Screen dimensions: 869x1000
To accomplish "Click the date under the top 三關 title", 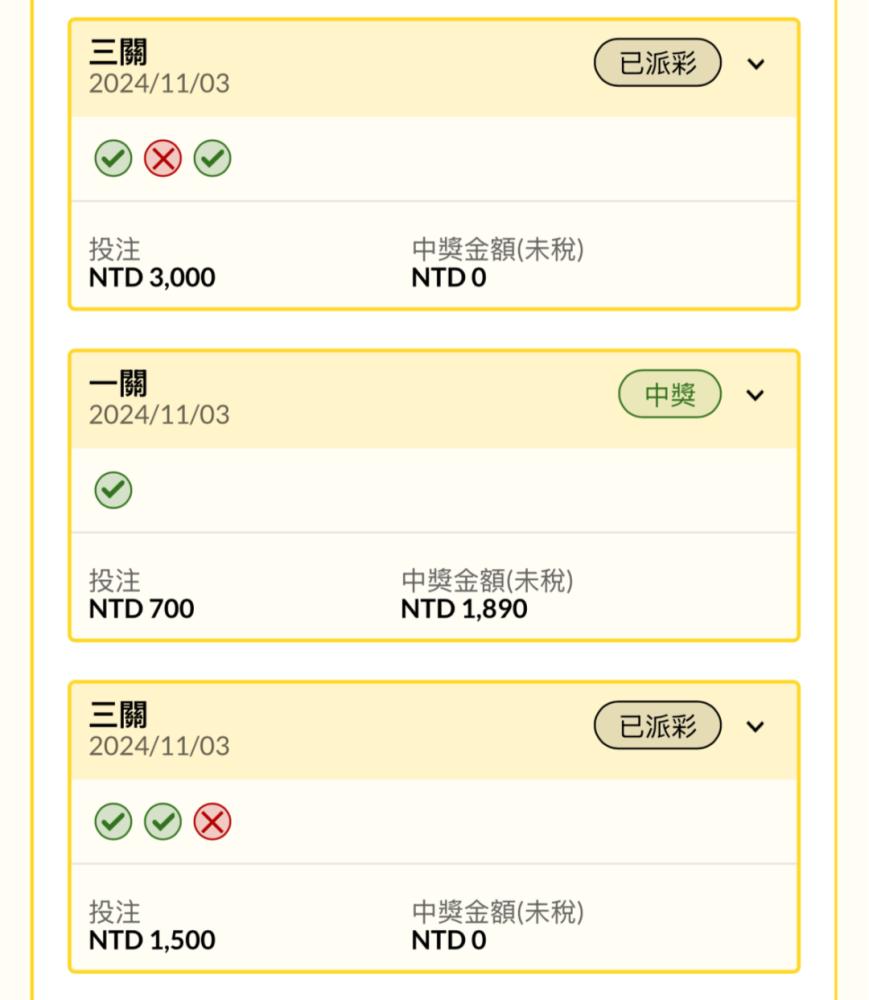I will pyautogui.click(x=159, y=84).
